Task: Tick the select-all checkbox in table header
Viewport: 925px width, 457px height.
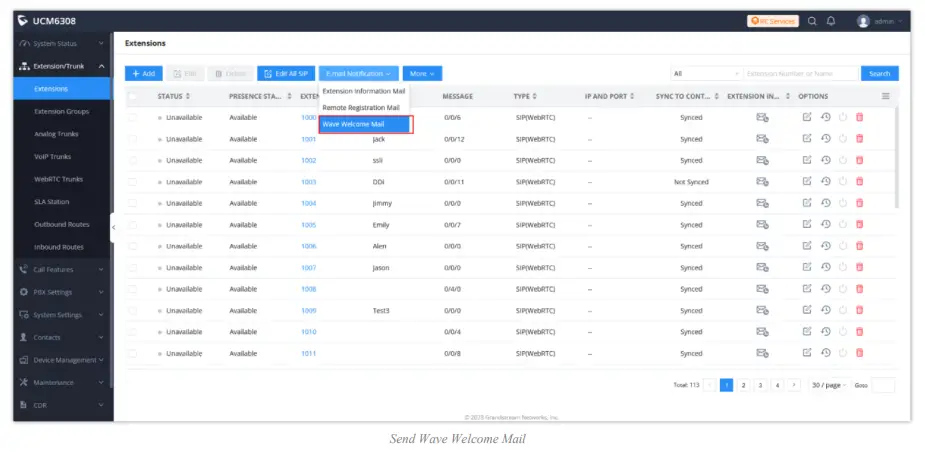Action: (x=133, y=96)
